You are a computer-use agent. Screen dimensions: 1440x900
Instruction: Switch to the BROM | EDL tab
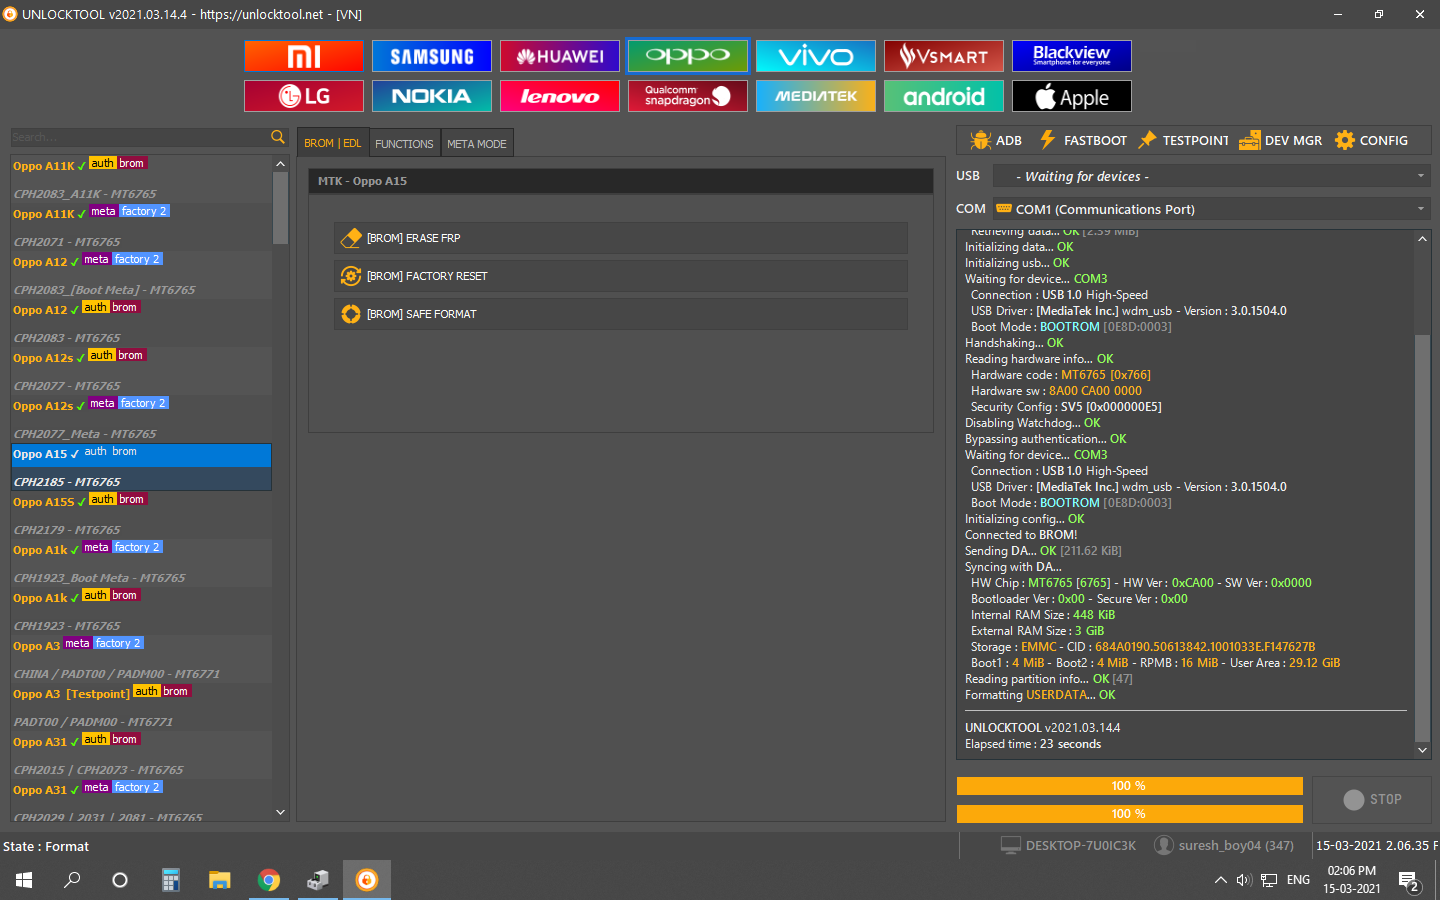333,143
